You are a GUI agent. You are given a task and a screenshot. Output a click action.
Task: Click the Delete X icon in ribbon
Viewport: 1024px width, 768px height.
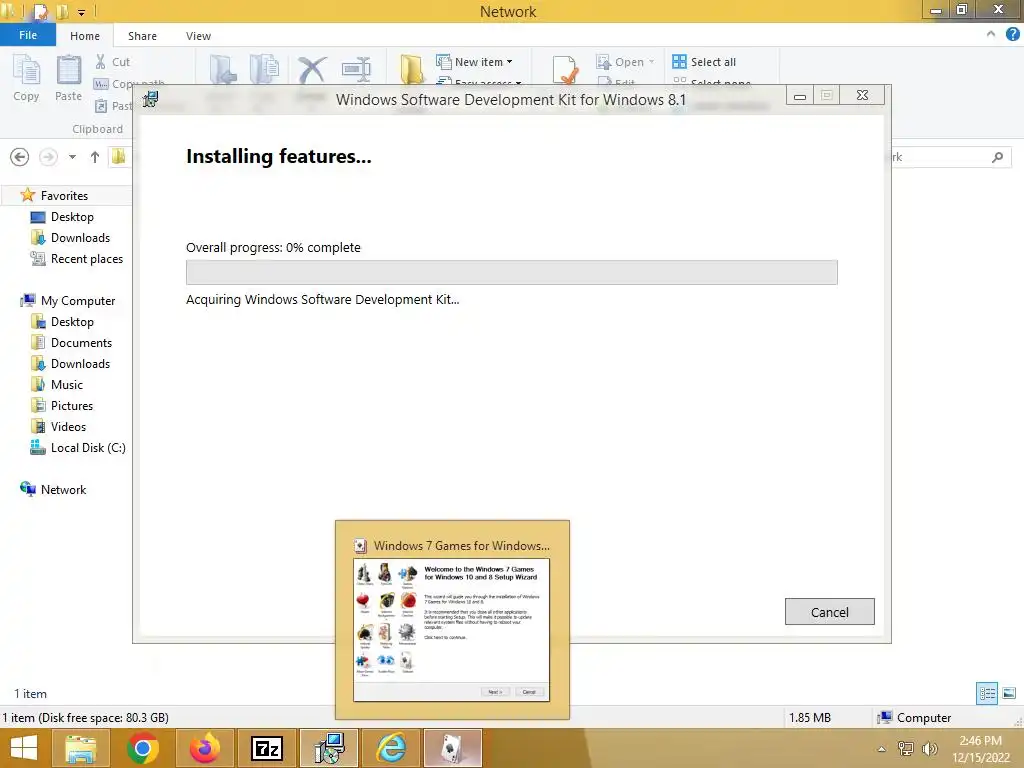tap(312, 70)
